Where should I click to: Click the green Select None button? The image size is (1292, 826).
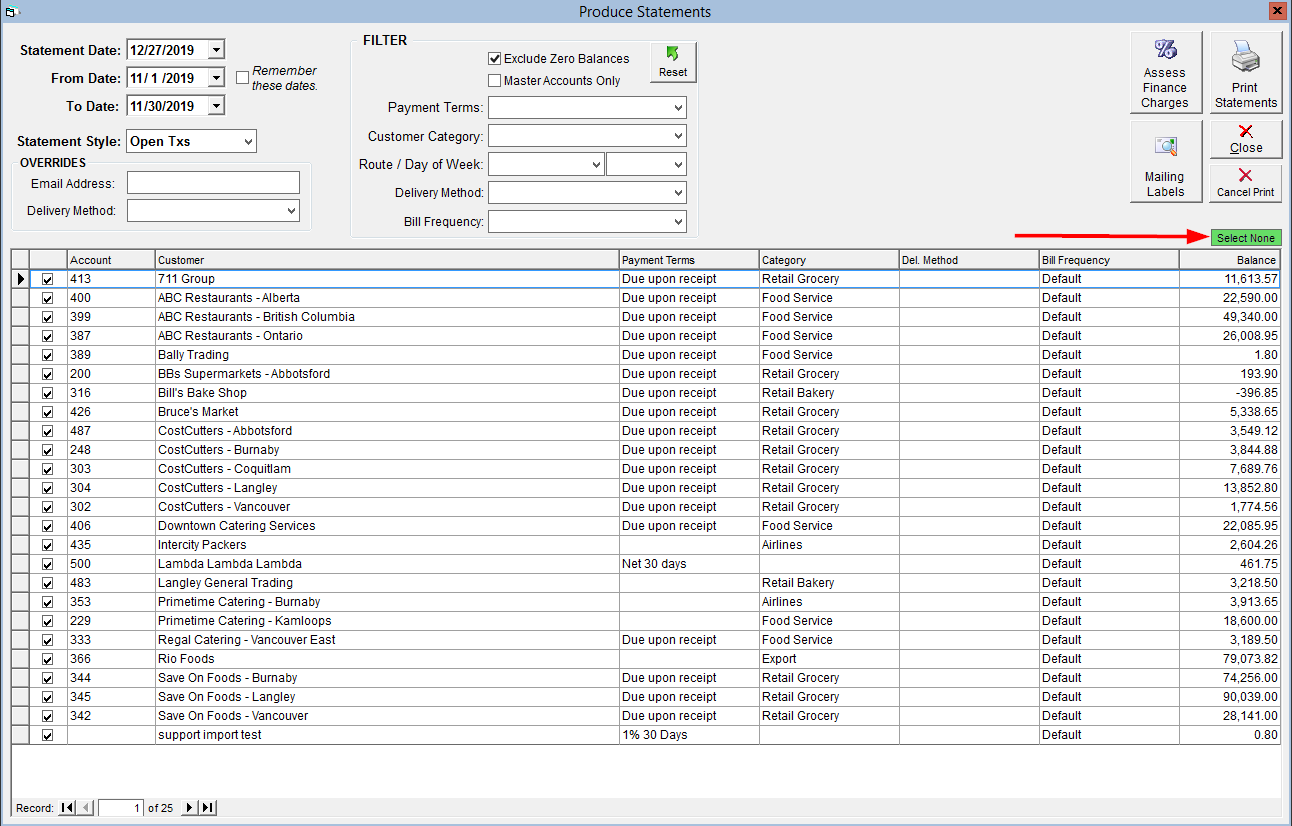pos(1246,238)
